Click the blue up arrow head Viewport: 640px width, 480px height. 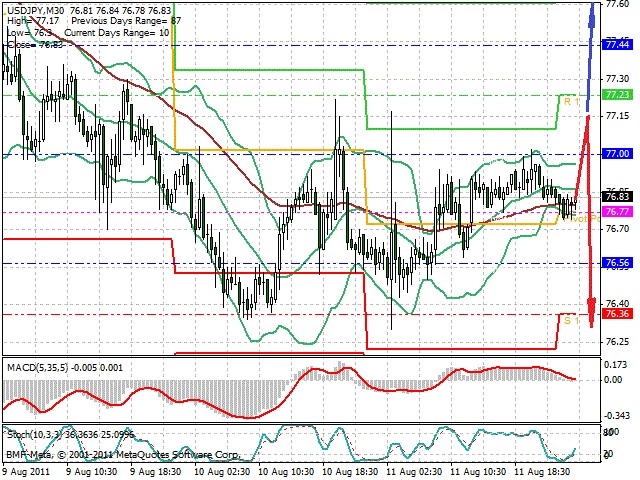[593, 16]
